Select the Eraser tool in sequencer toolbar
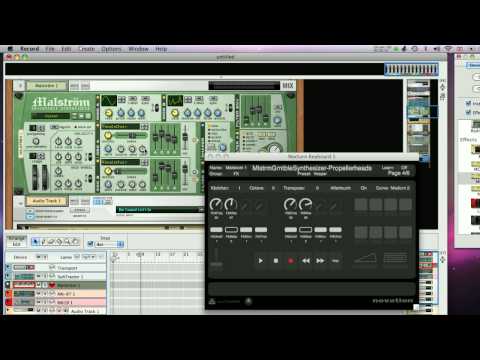This screenshot has height=360, width=480. coord(51,242)
